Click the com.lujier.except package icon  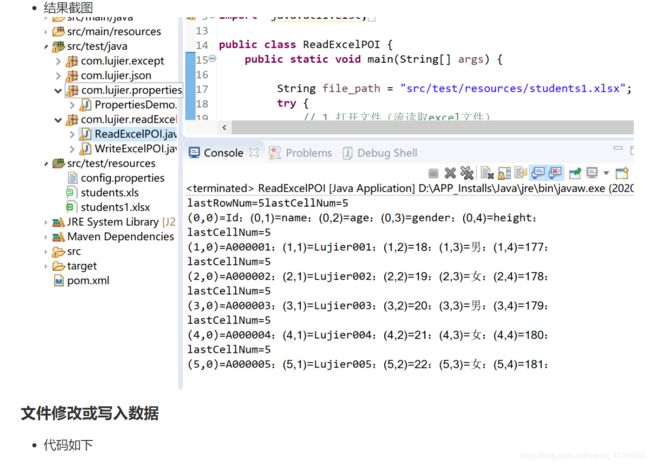pyautogui.click(x=72, y=61)
